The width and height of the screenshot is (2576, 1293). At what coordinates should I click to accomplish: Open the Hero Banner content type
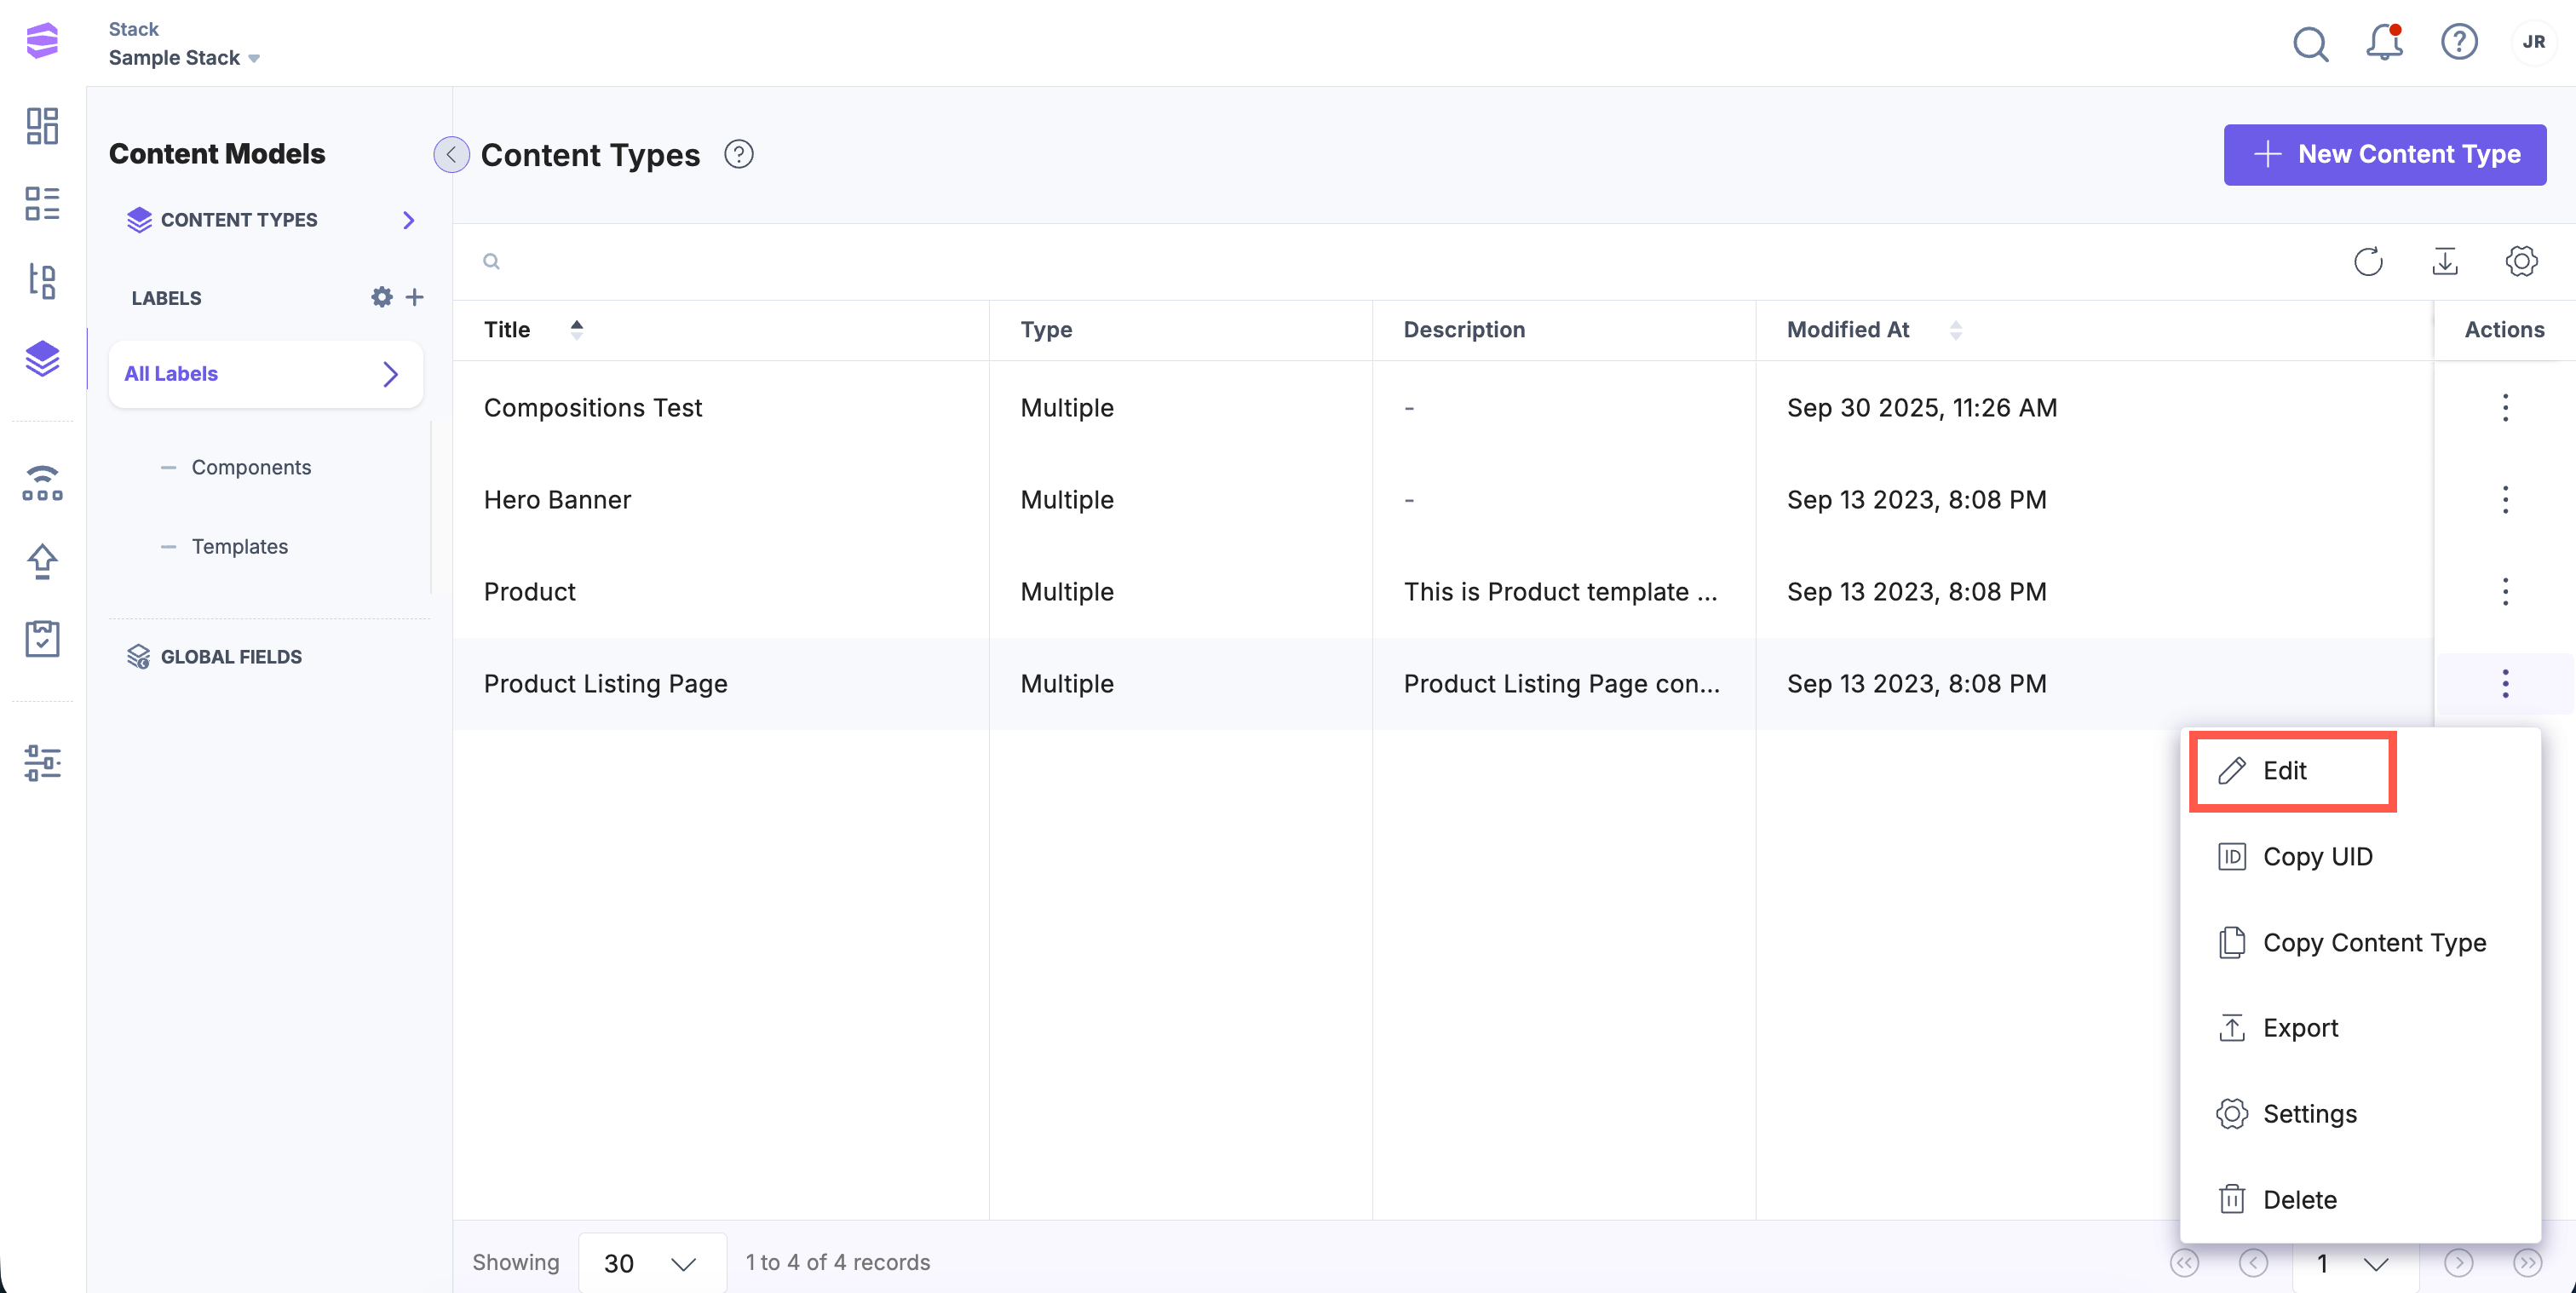(557, 499)
